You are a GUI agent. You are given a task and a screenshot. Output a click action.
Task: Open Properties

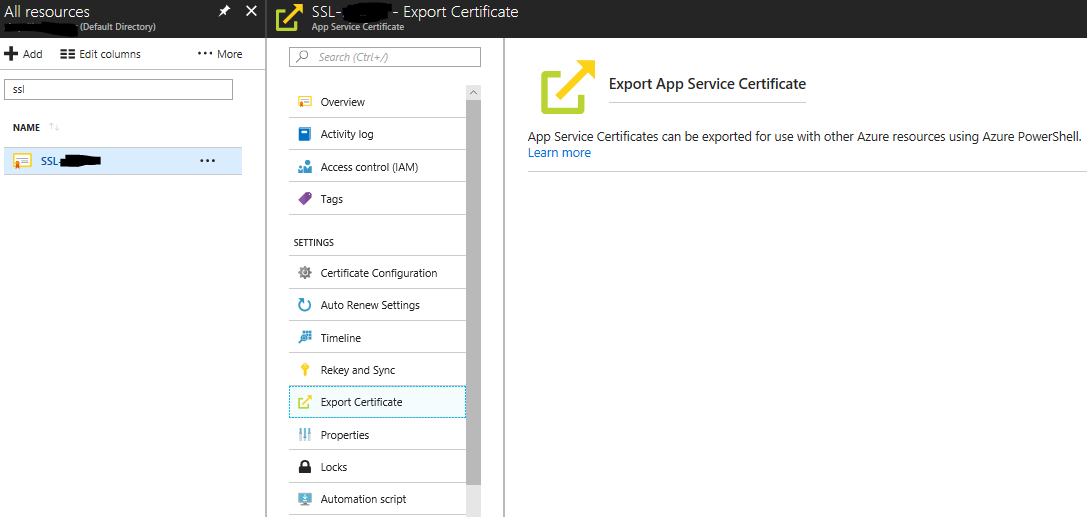click(x=377, y=435)
